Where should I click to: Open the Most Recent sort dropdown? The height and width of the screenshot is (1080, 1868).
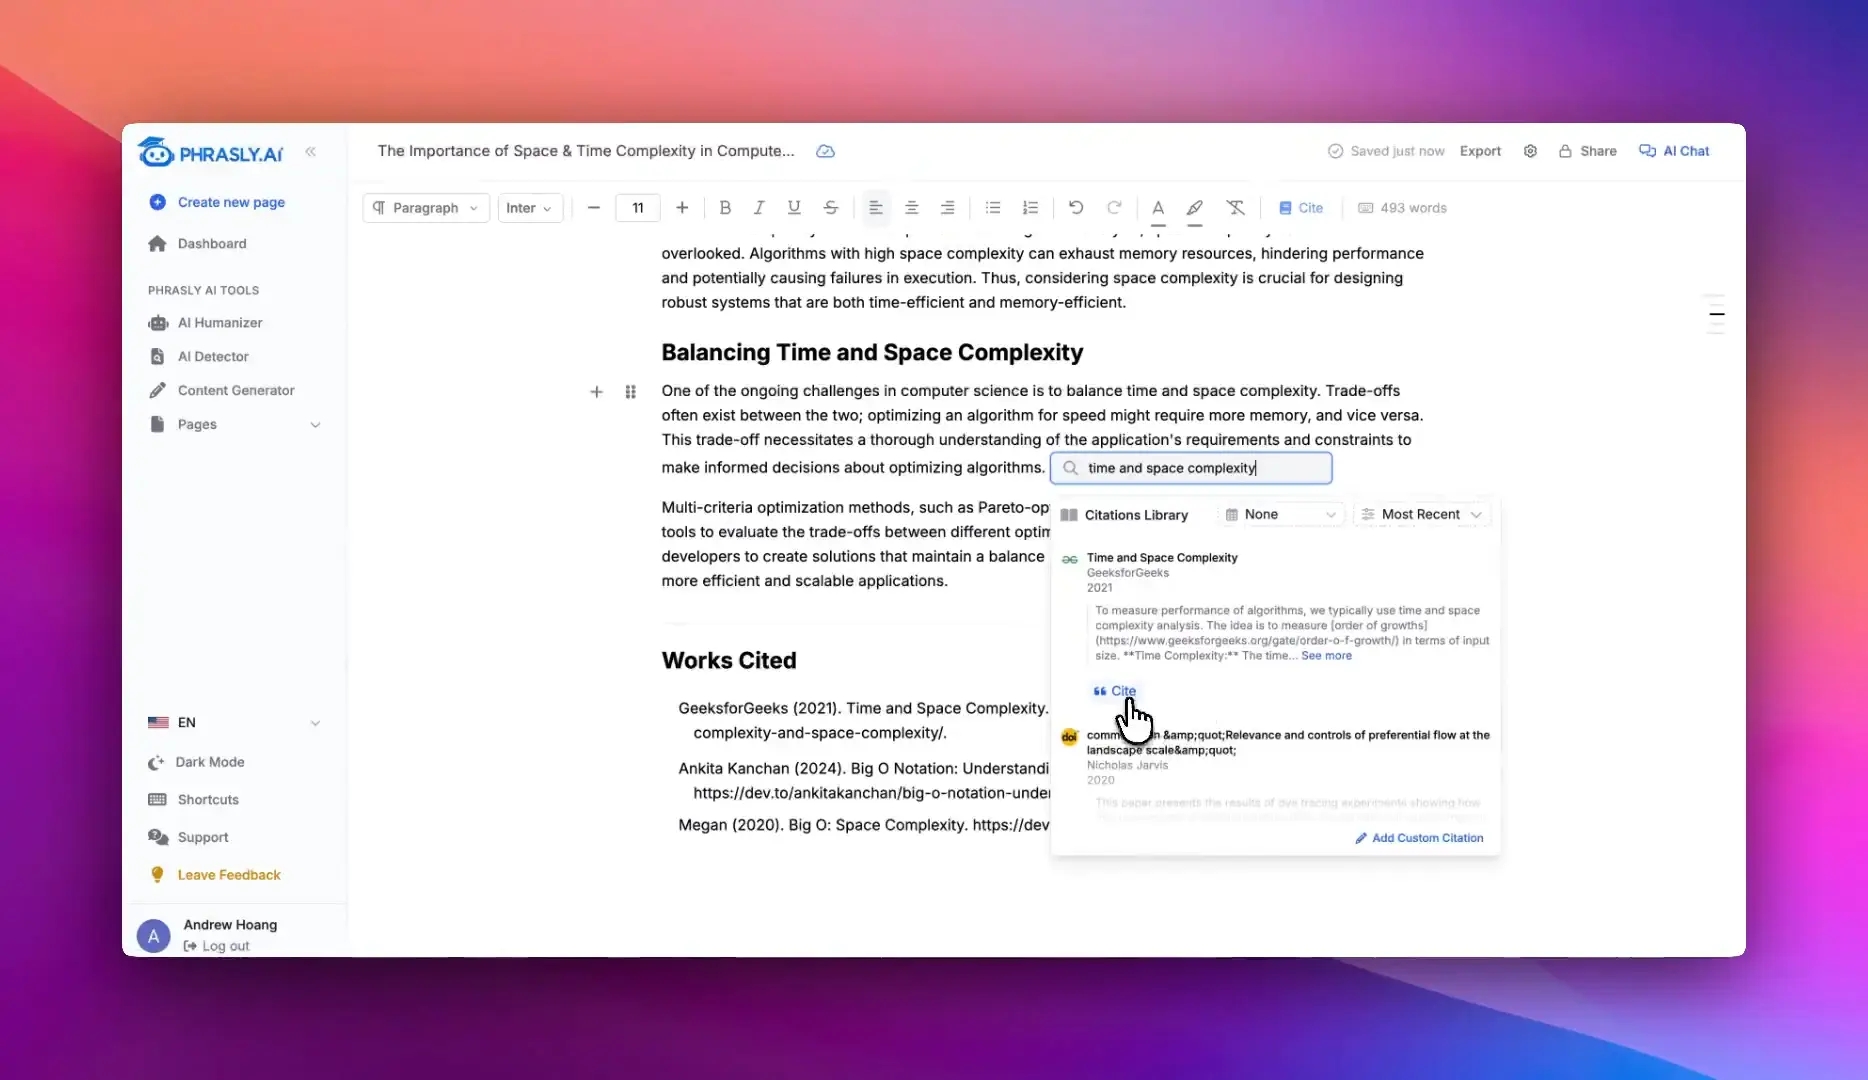(x=1422, y=515)
